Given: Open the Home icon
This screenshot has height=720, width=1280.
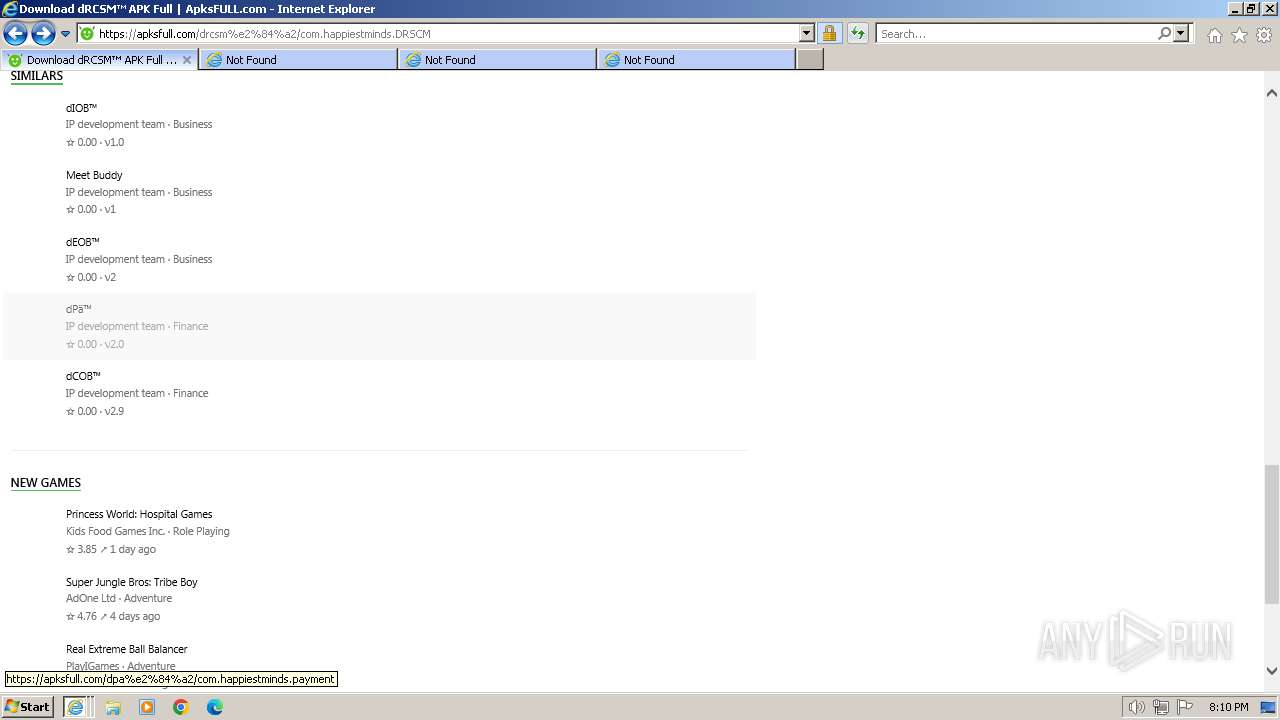Looking at the screenshot, I should click(1214, 35).
